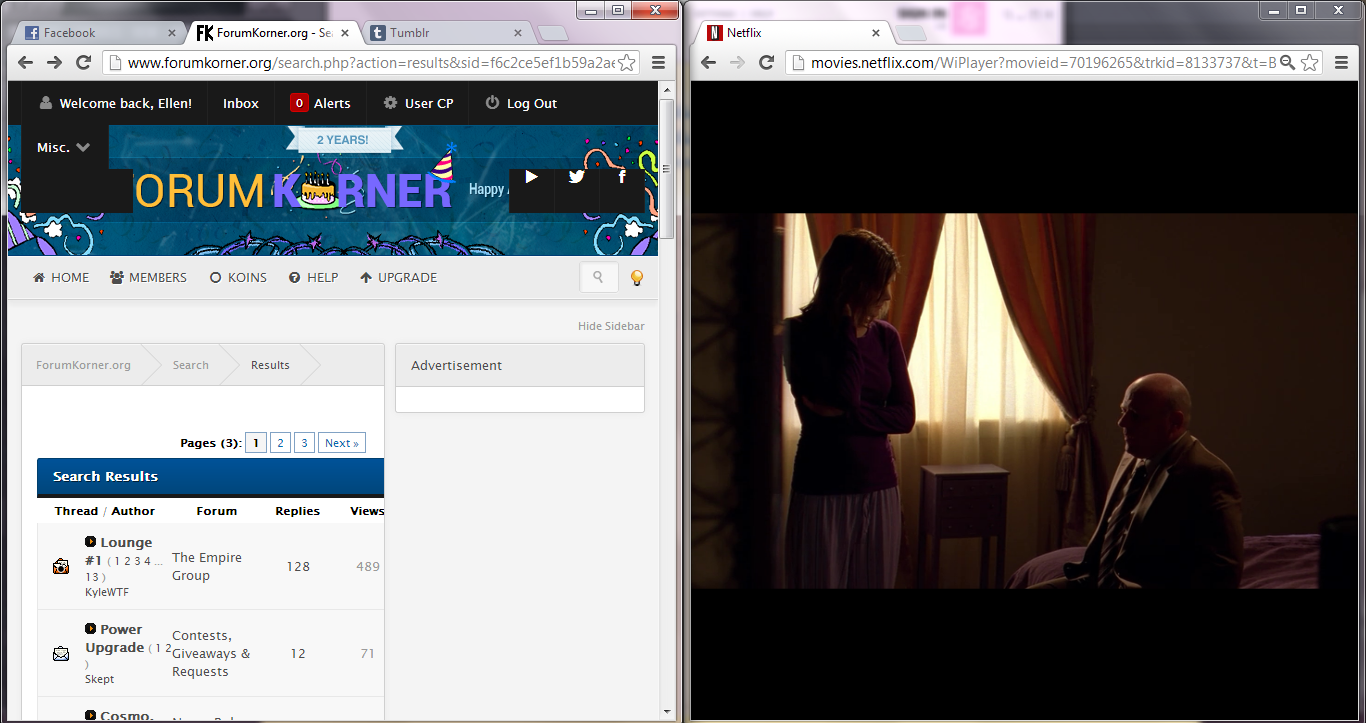Bookmark the ForumKorner page with star icon

pyautogui.click(x=626, y=63)
